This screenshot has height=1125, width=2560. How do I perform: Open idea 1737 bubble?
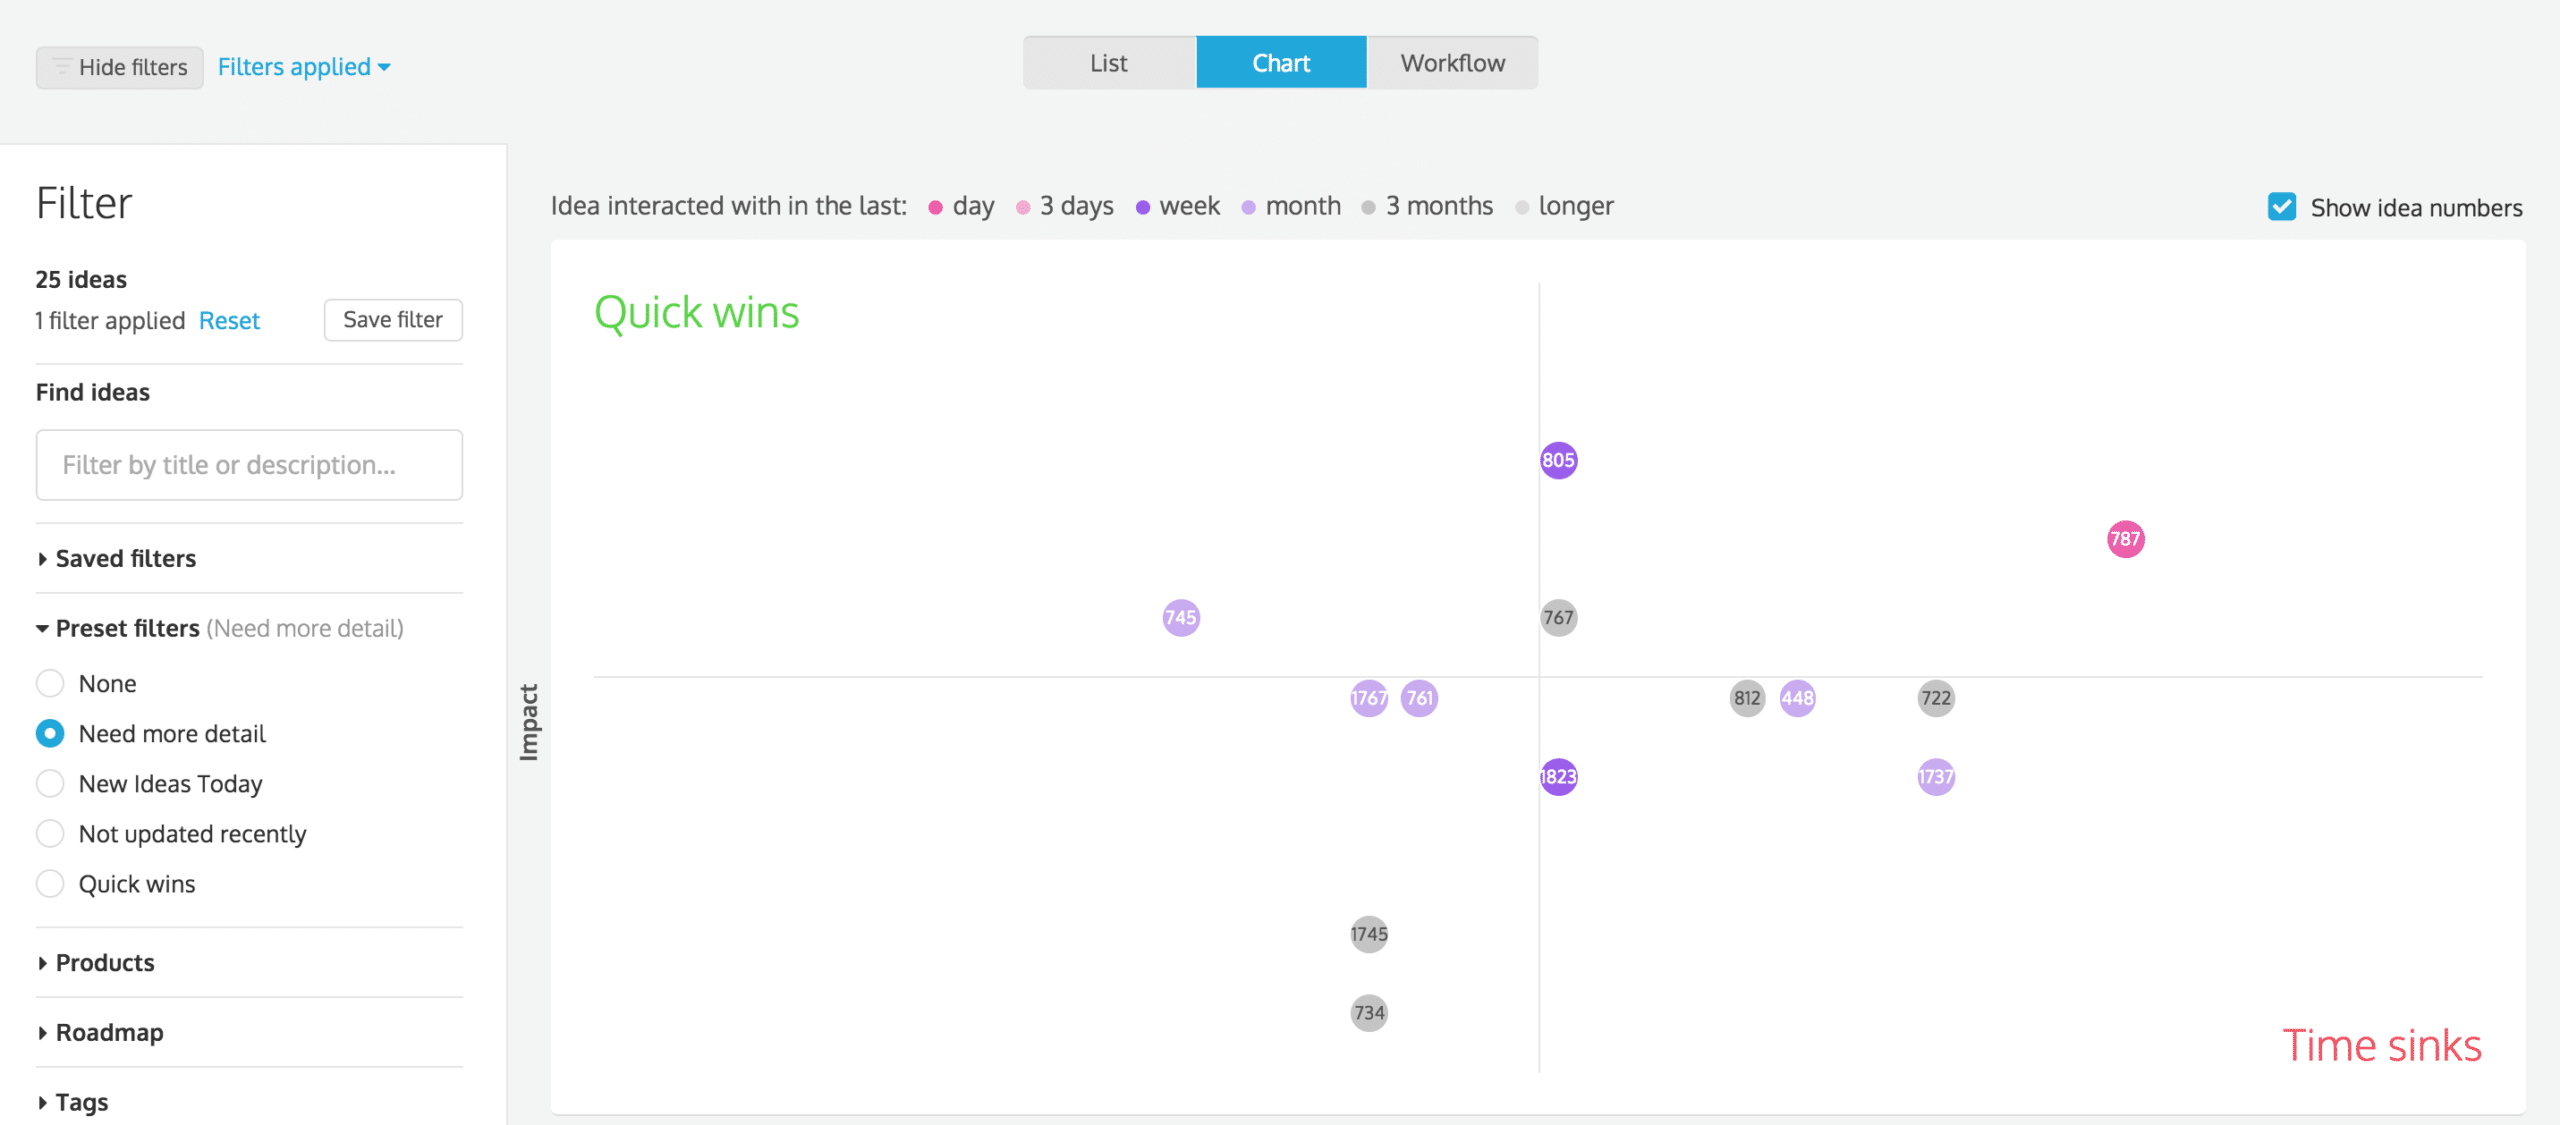pyautogui.click(x=1937, y=777)
